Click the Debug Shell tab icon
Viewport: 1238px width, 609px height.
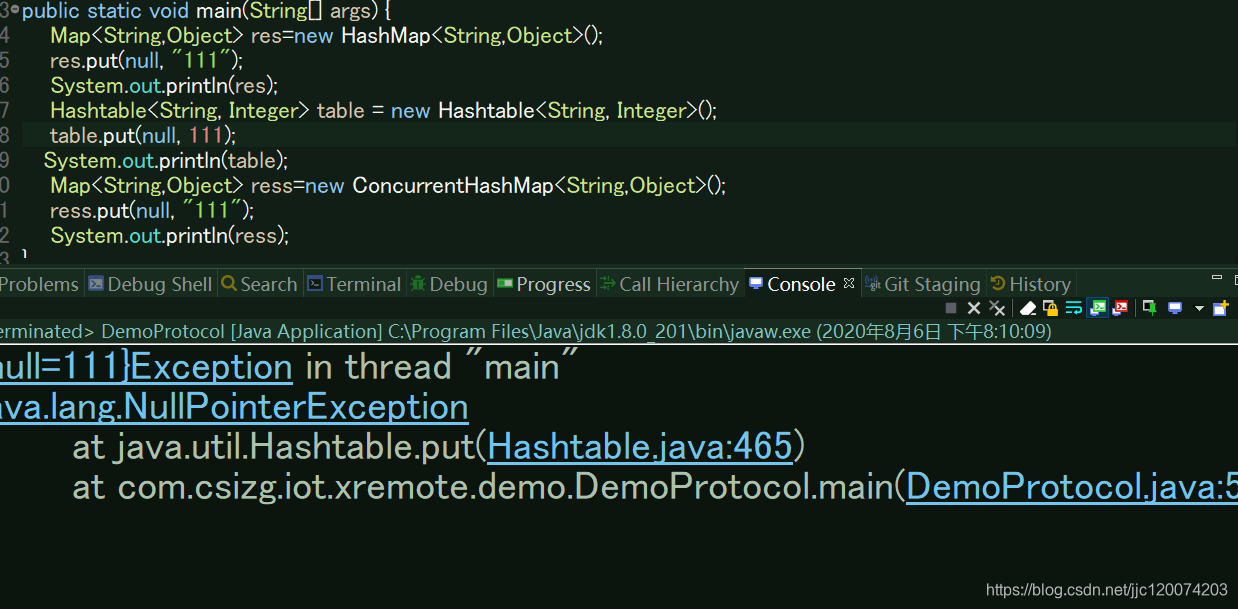click(x=96, y=284)
